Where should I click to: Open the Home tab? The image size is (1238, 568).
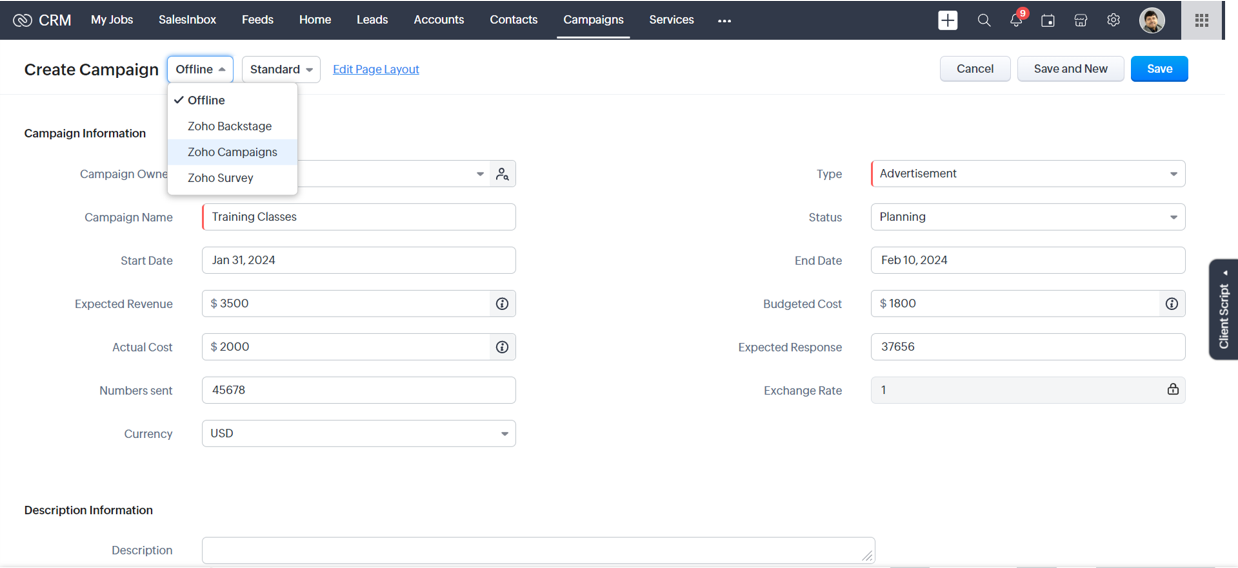315,20
